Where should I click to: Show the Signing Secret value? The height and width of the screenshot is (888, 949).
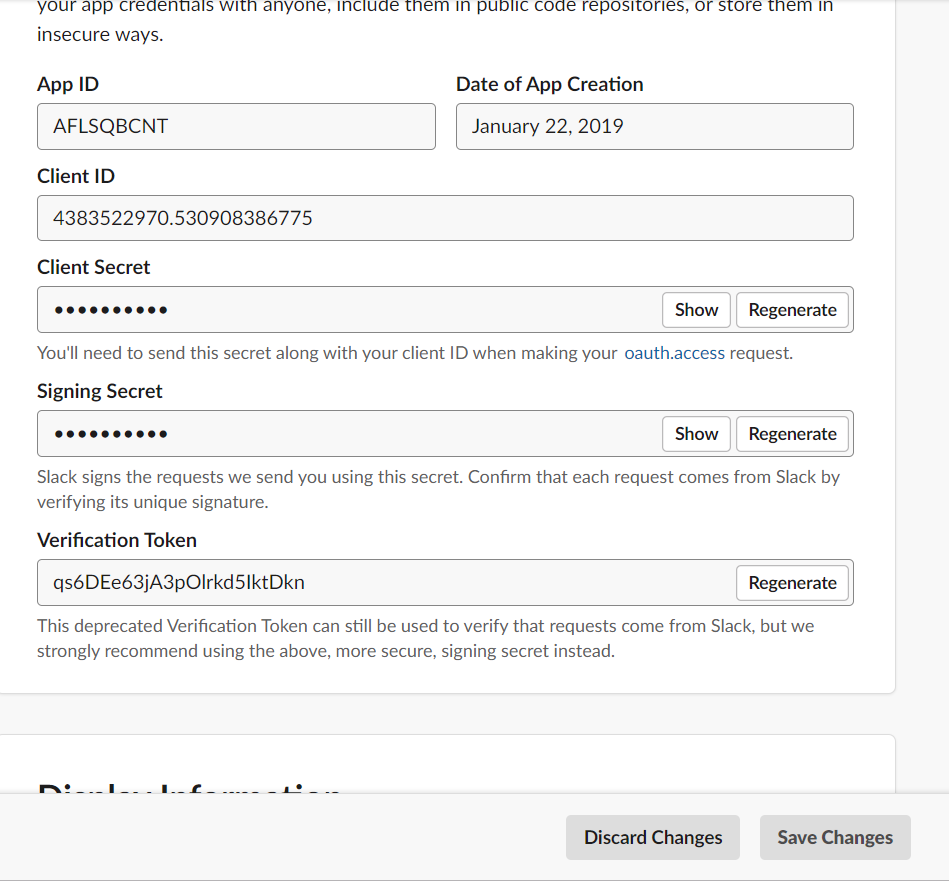pyautogui.click(x=696, y=434)
